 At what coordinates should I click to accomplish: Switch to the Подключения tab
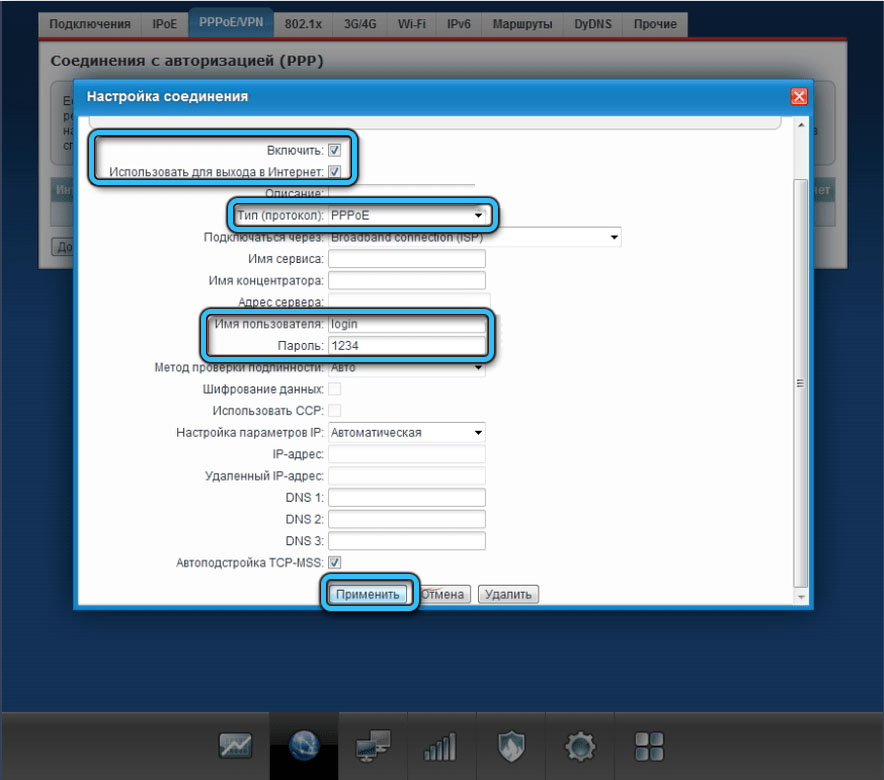coord(90,24)
